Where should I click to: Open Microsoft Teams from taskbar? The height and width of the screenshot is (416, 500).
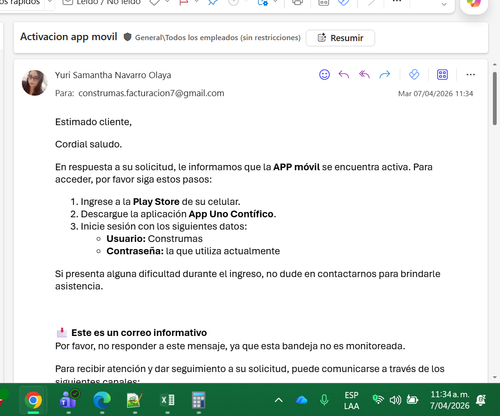69,400
